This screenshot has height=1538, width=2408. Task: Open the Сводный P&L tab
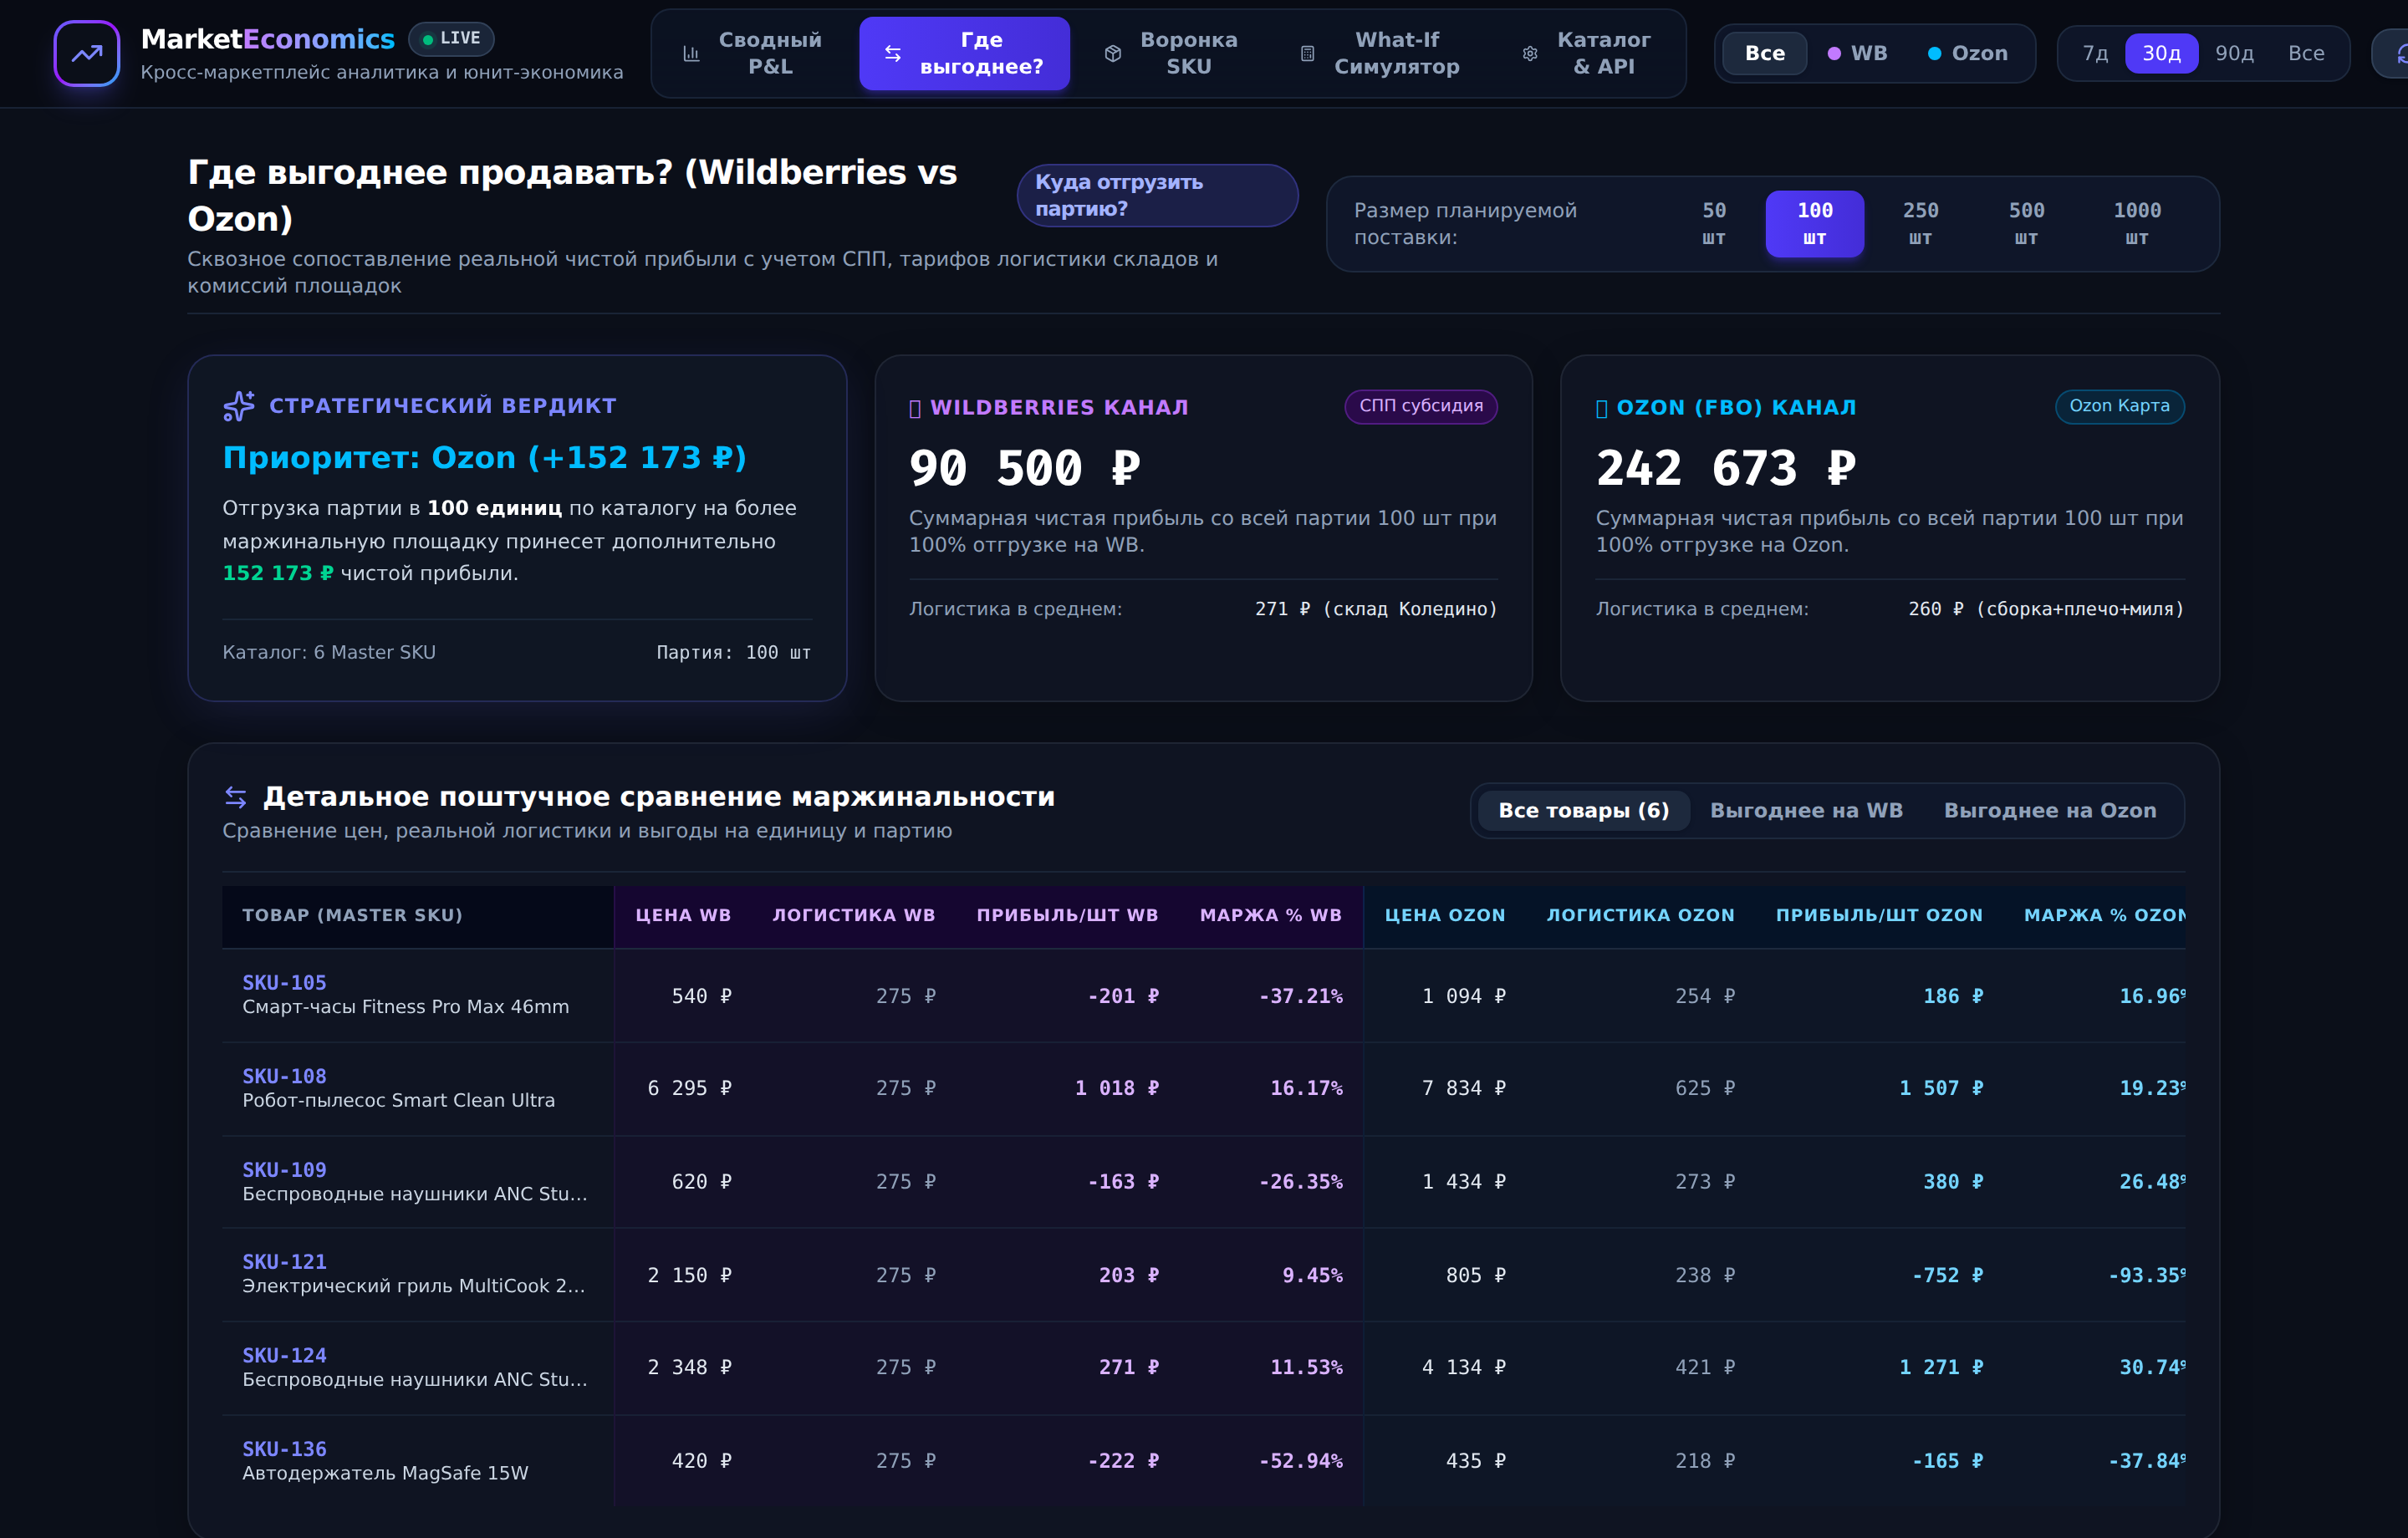tap(752, 53)
